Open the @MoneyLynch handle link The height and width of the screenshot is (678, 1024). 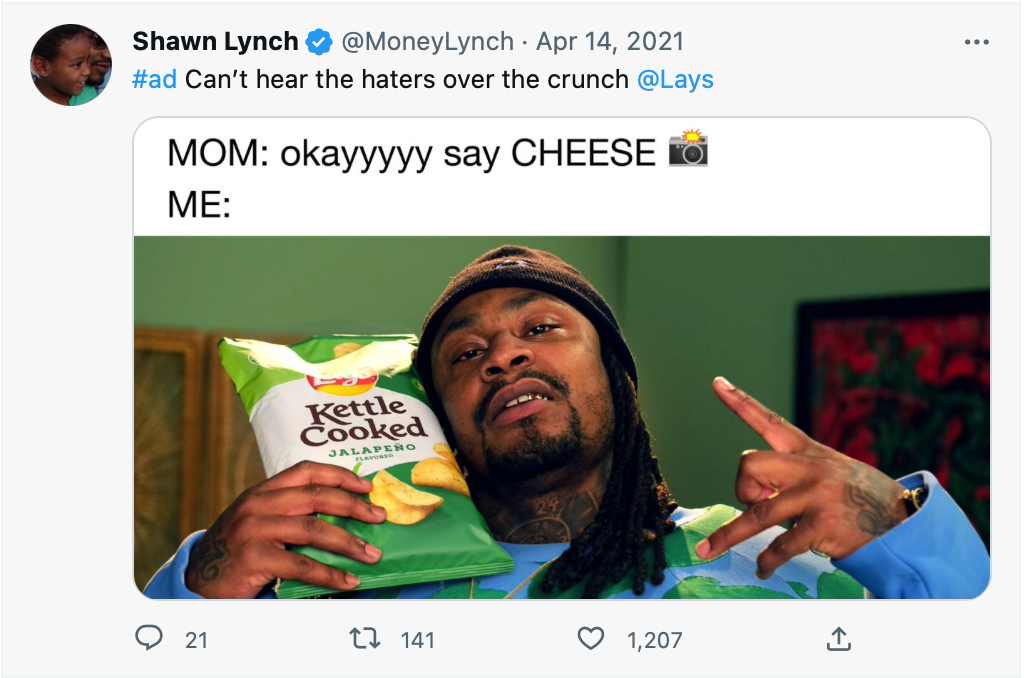[x=428, y=42]
